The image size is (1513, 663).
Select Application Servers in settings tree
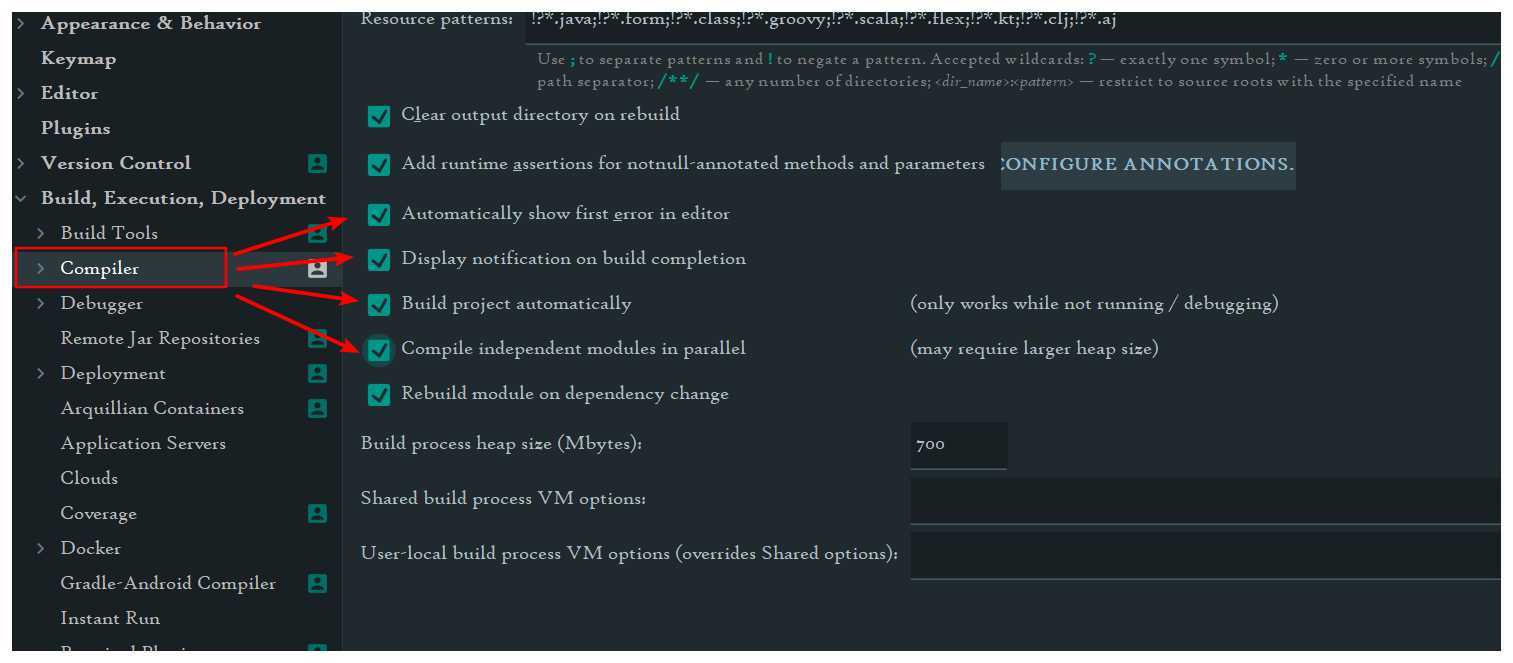143,443
